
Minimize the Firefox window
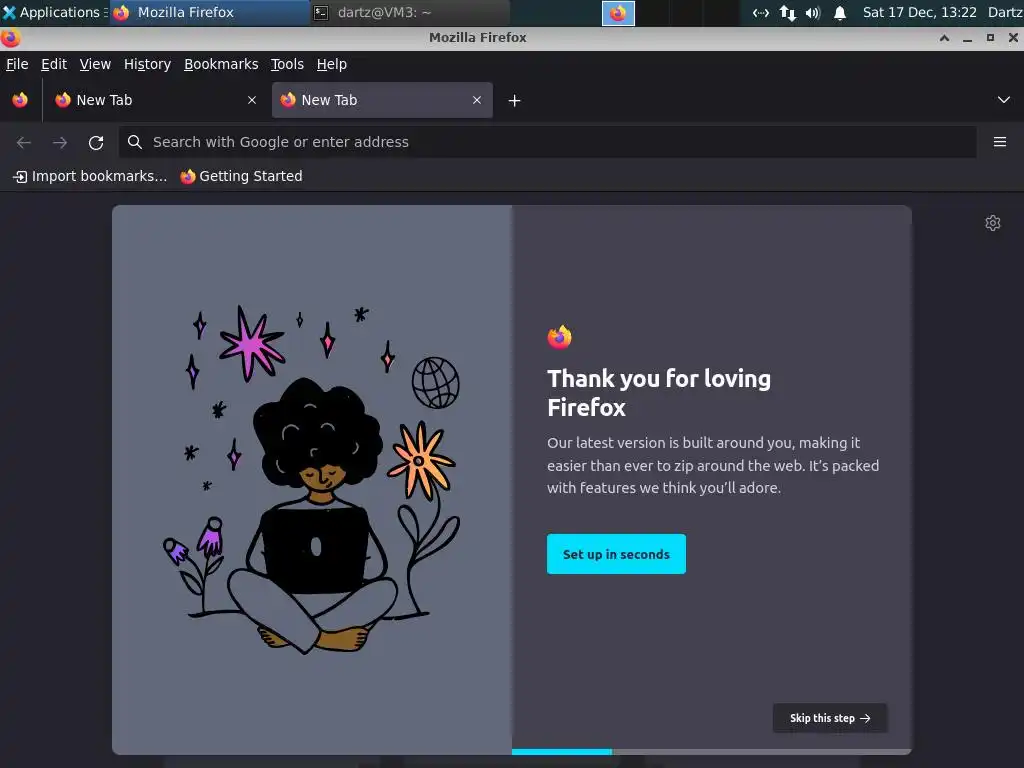(x=967, y=38)
